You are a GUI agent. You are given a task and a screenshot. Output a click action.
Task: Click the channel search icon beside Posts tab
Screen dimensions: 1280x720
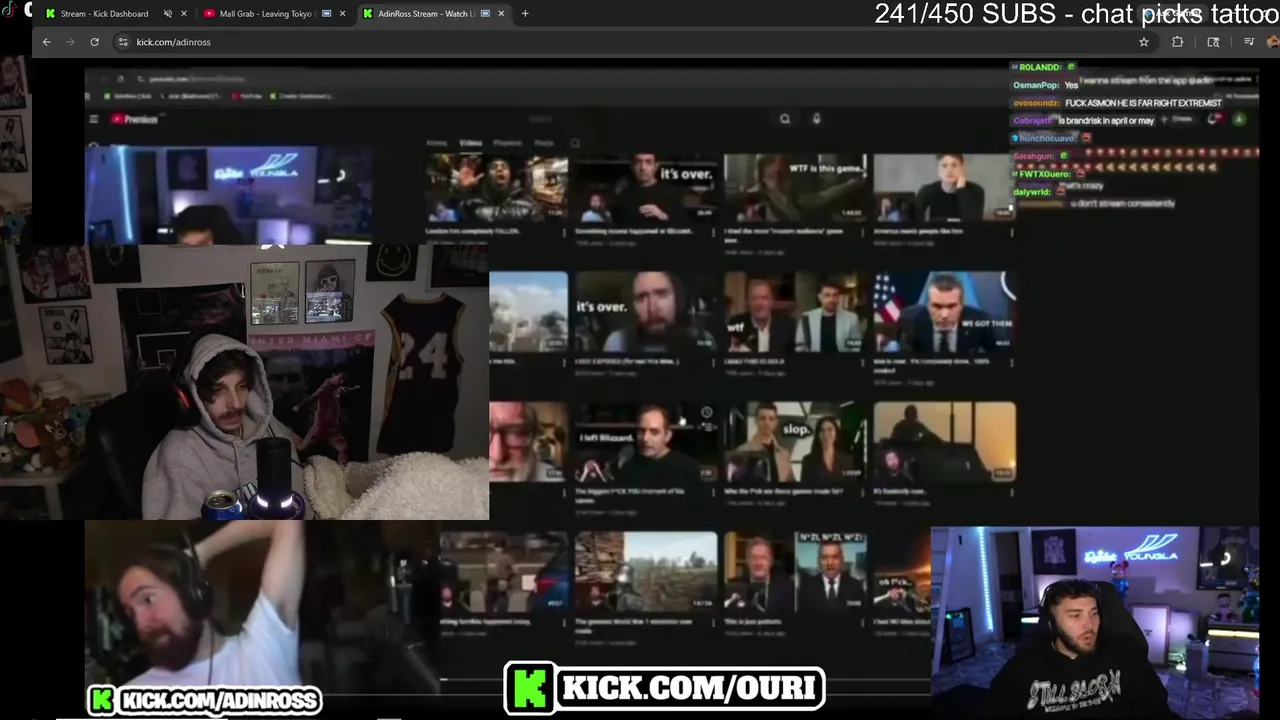point(575,143)
